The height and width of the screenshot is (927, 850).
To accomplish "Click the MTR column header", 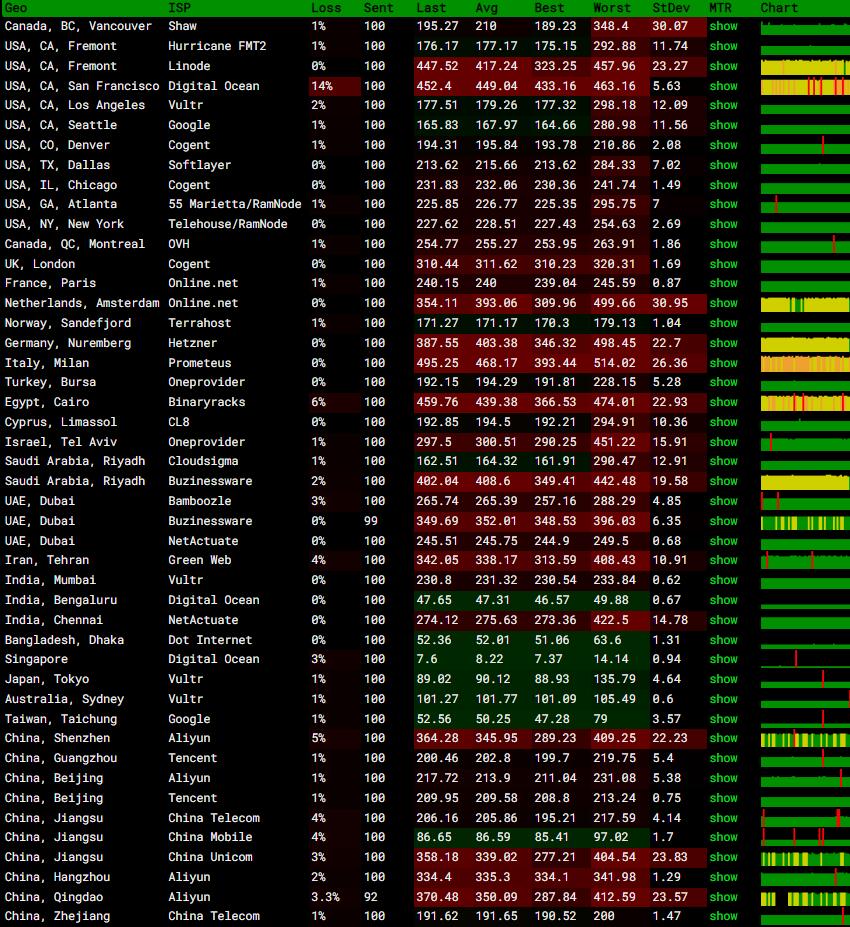I will [720, 8].
